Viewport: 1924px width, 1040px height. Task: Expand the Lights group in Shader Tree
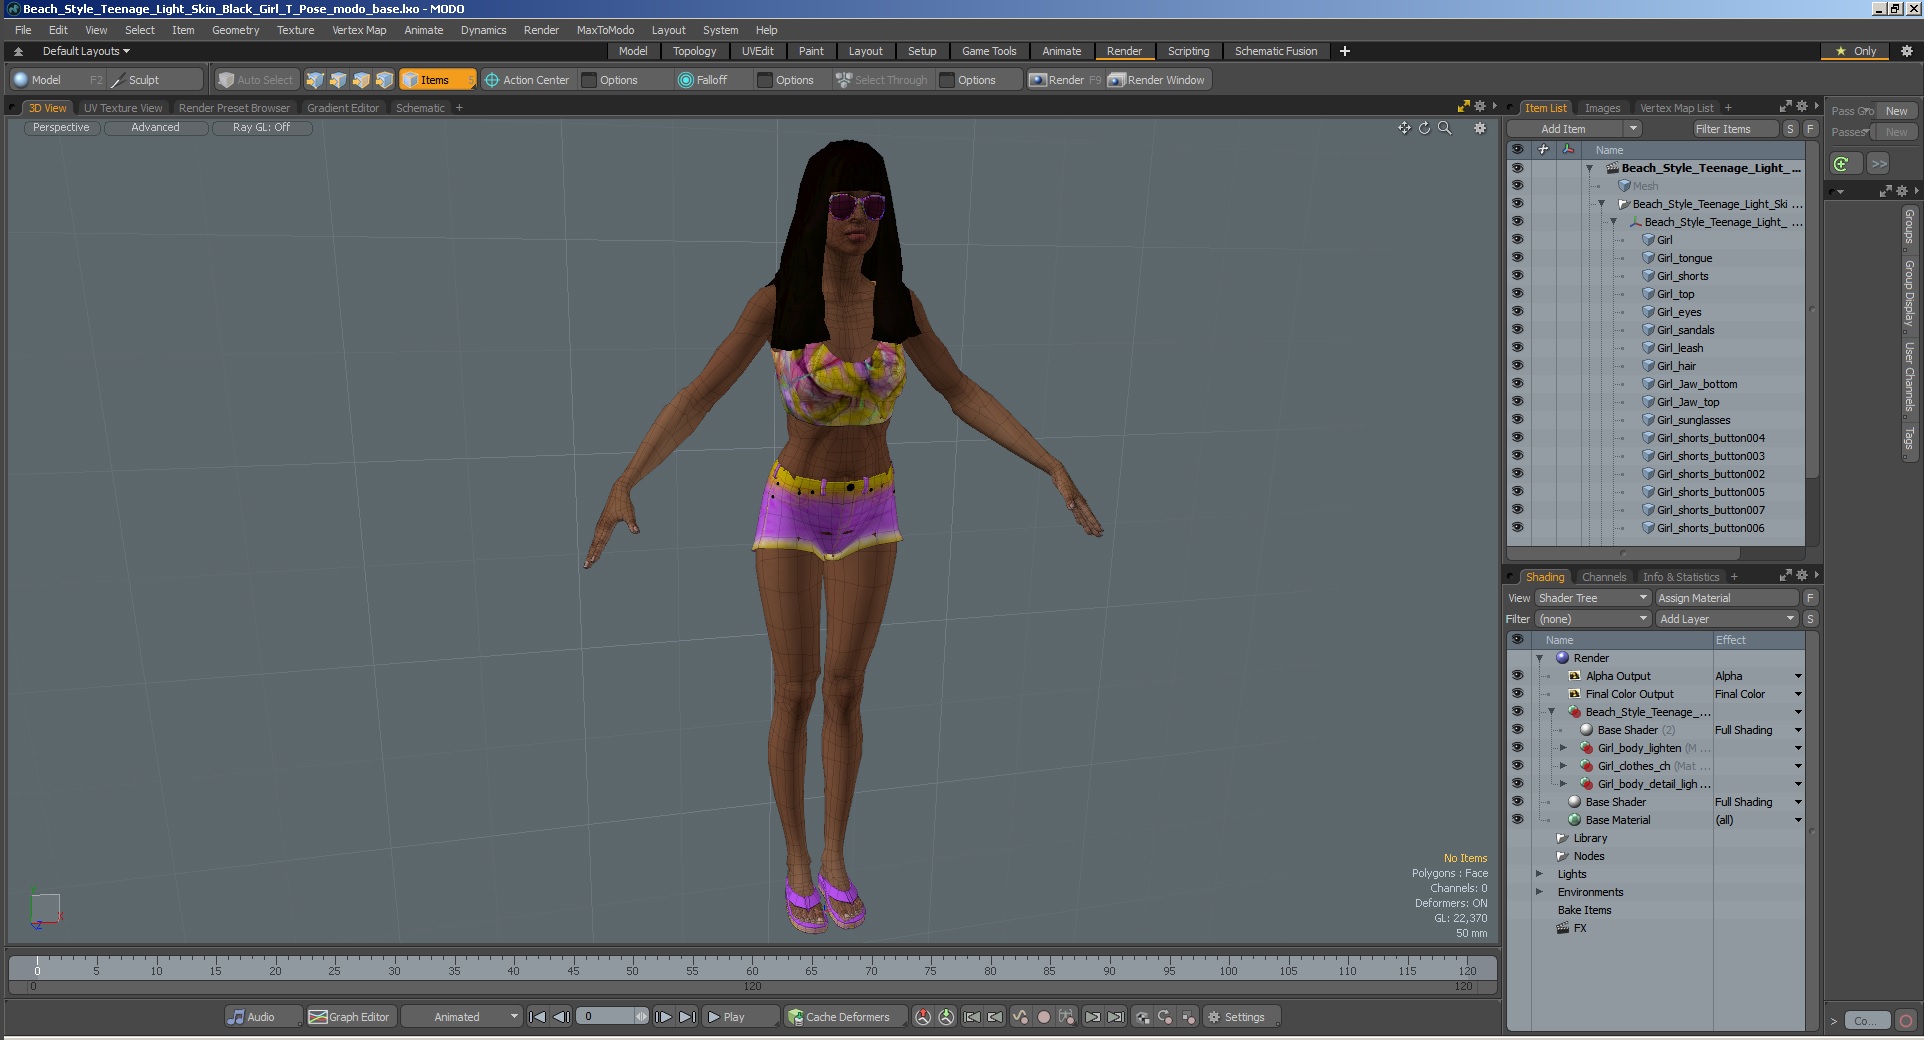point(1540,874)
